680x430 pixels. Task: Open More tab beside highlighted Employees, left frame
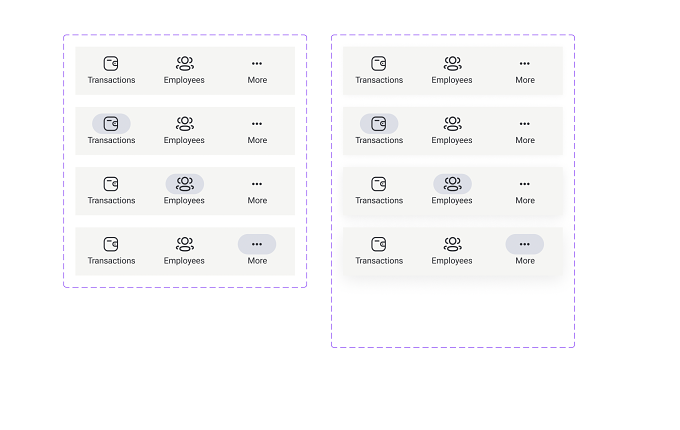[x=257, y=191]
